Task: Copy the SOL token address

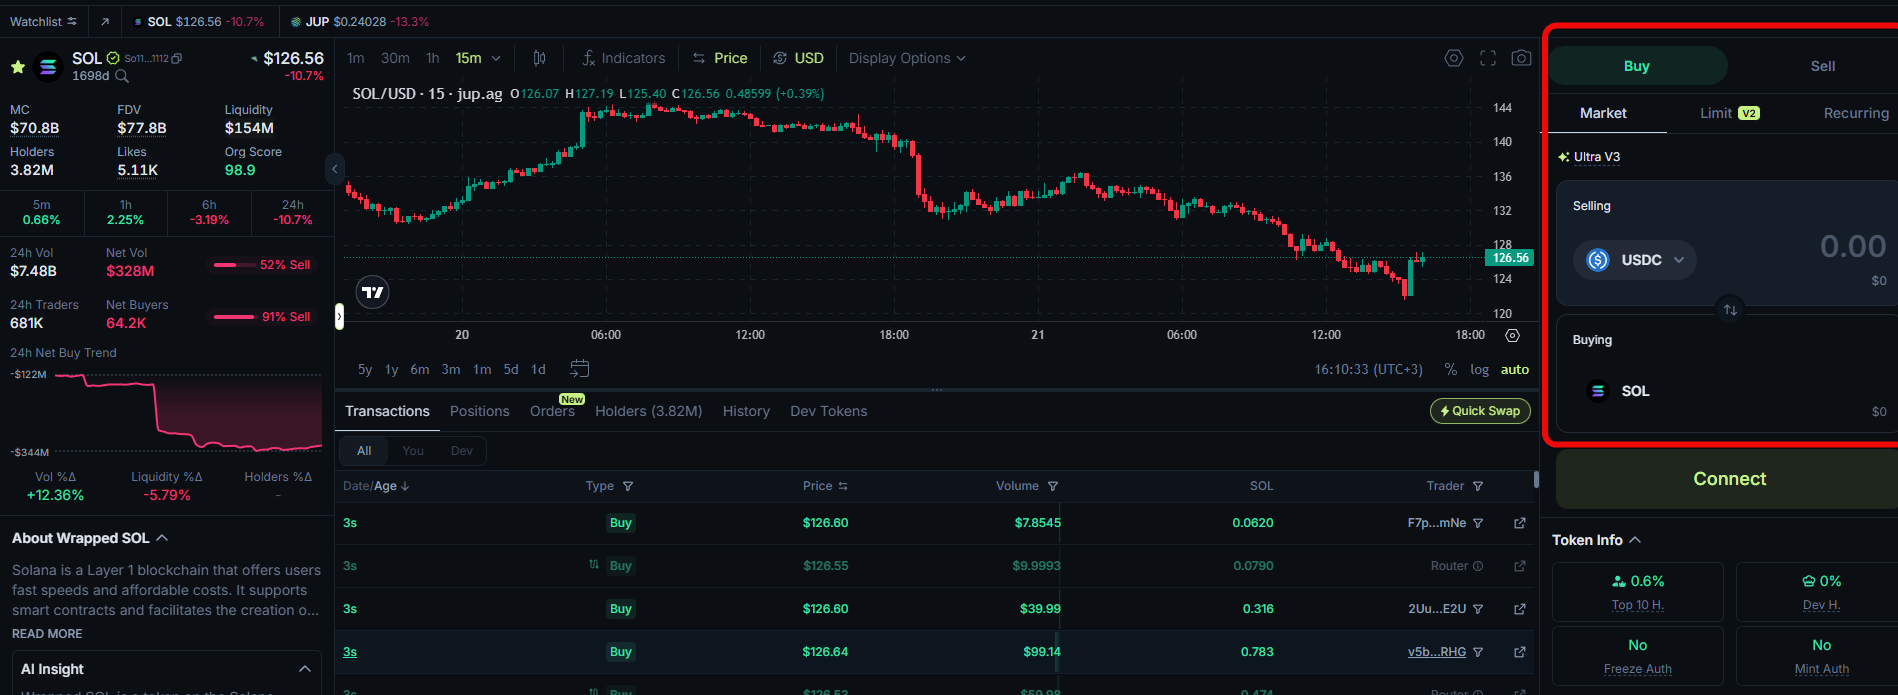Action: pyautogui.click(x=177, y=59)
